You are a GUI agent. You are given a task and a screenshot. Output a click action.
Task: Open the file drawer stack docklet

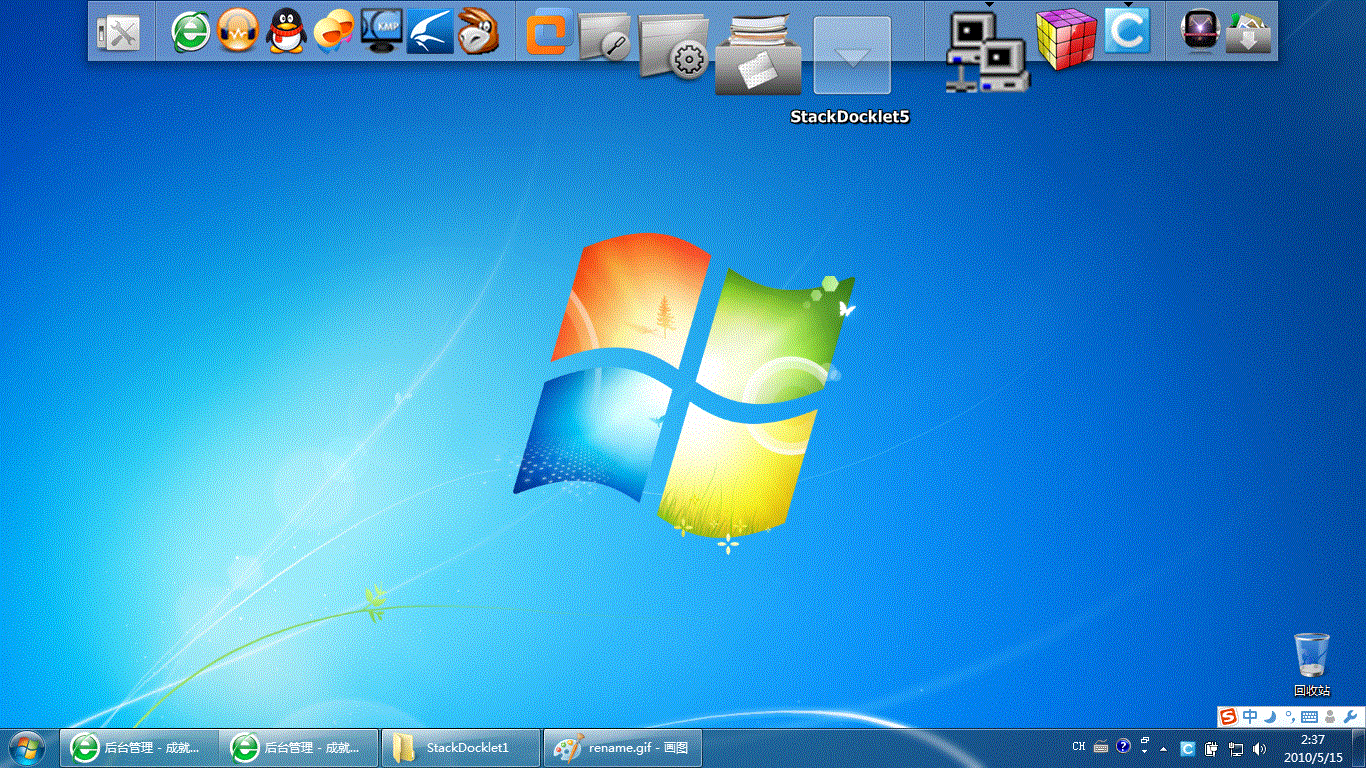(x=758, y=55)
